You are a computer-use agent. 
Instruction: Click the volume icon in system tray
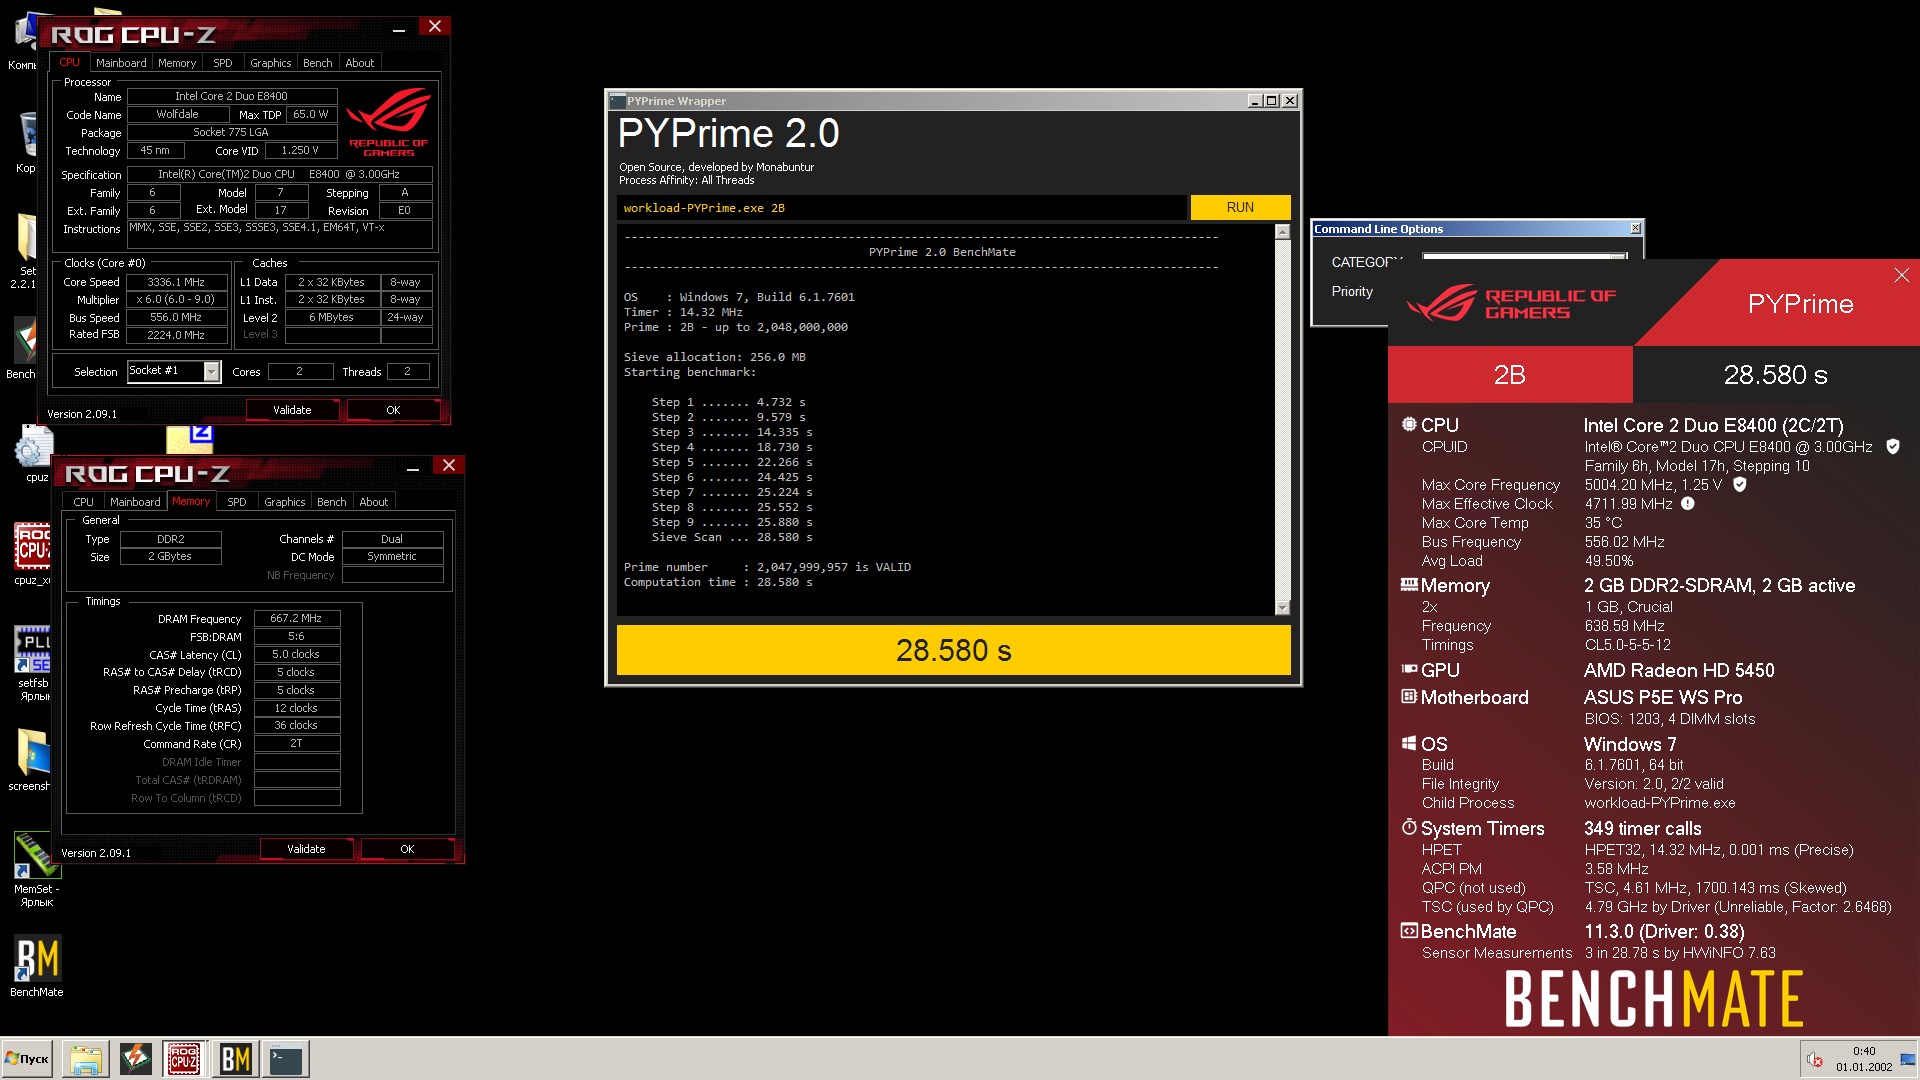1814,1060
